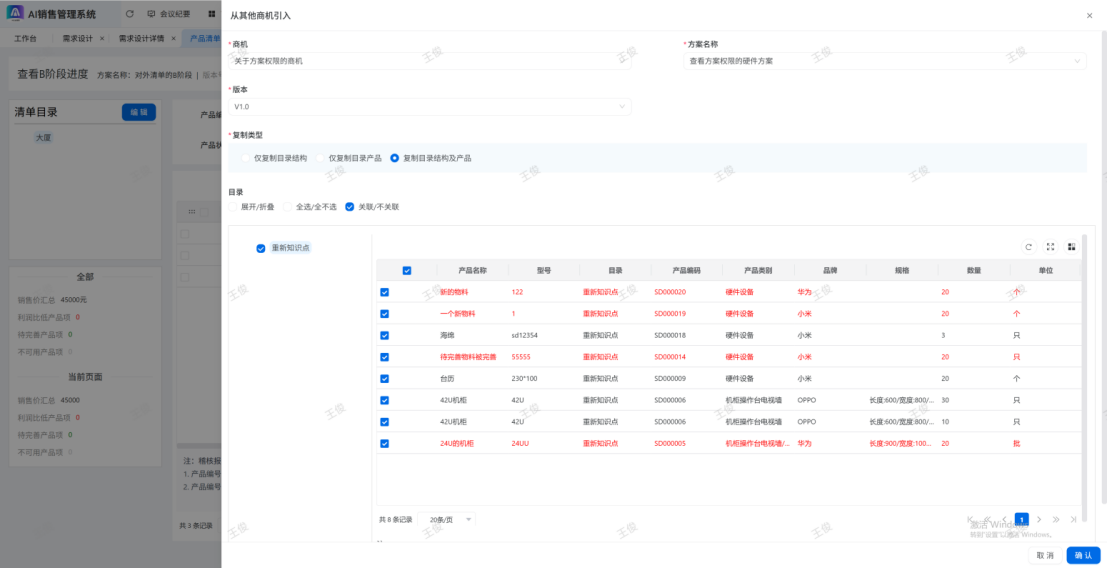Open the column settings grid icon
This screenshot has height=569, width=1108.
(1071, 247)
